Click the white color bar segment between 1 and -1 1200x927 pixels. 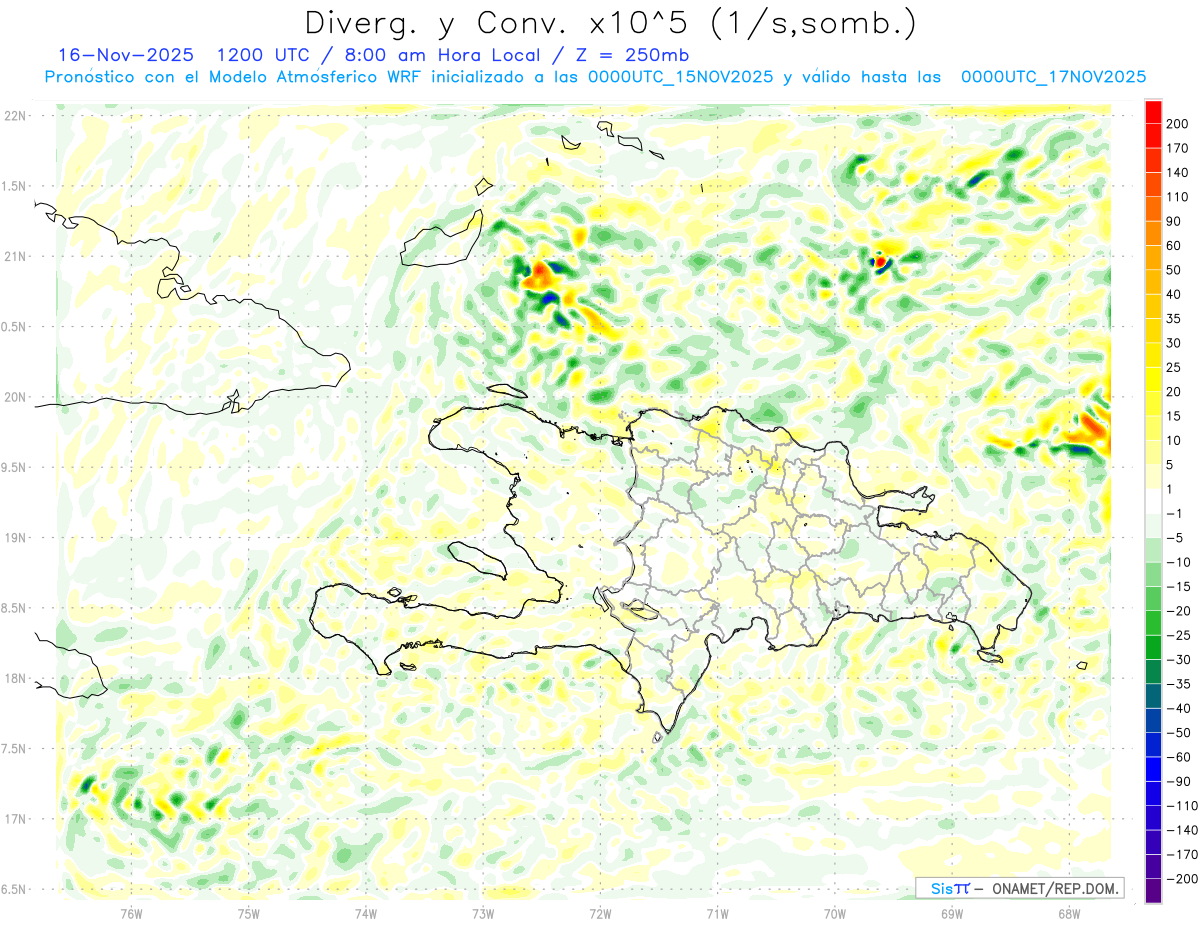point(1153,501)
